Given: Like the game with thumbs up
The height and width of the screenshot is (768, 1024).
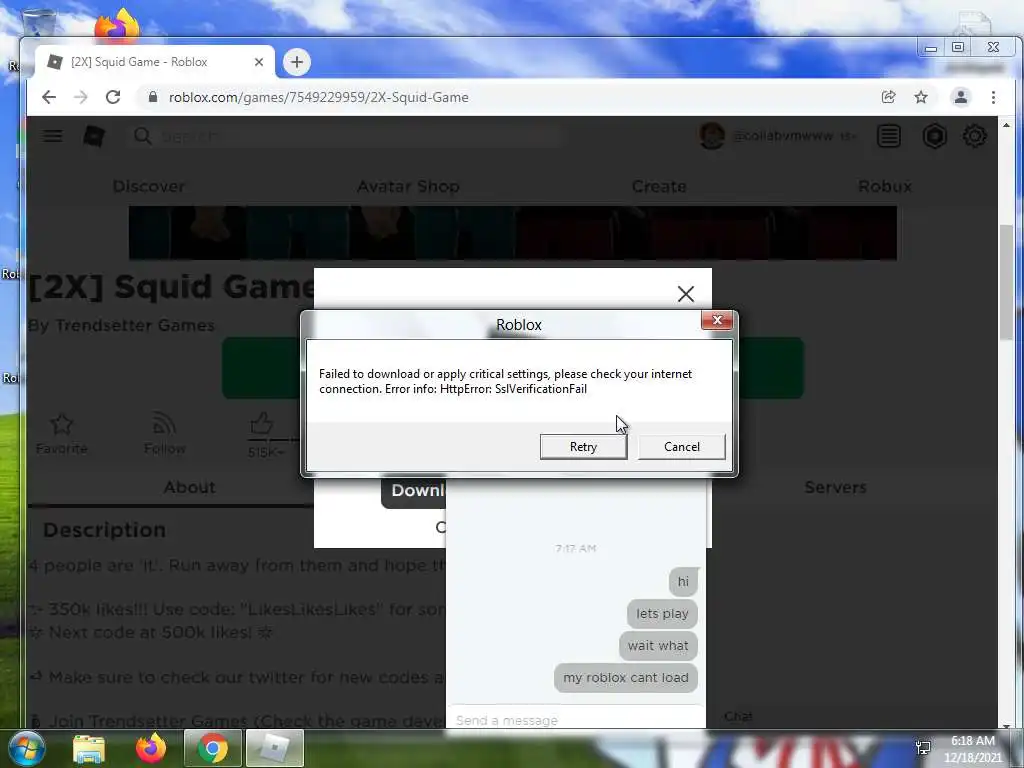Looking at the screenshot, I should tap(261, 424).
